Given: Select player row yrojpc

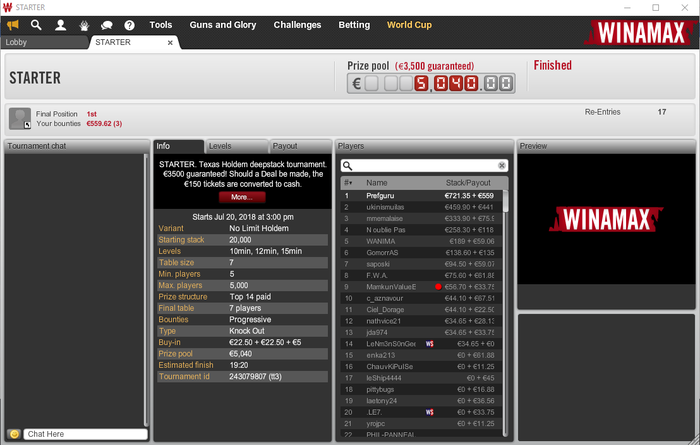Looking at the screenshot, I should (421, 423).
